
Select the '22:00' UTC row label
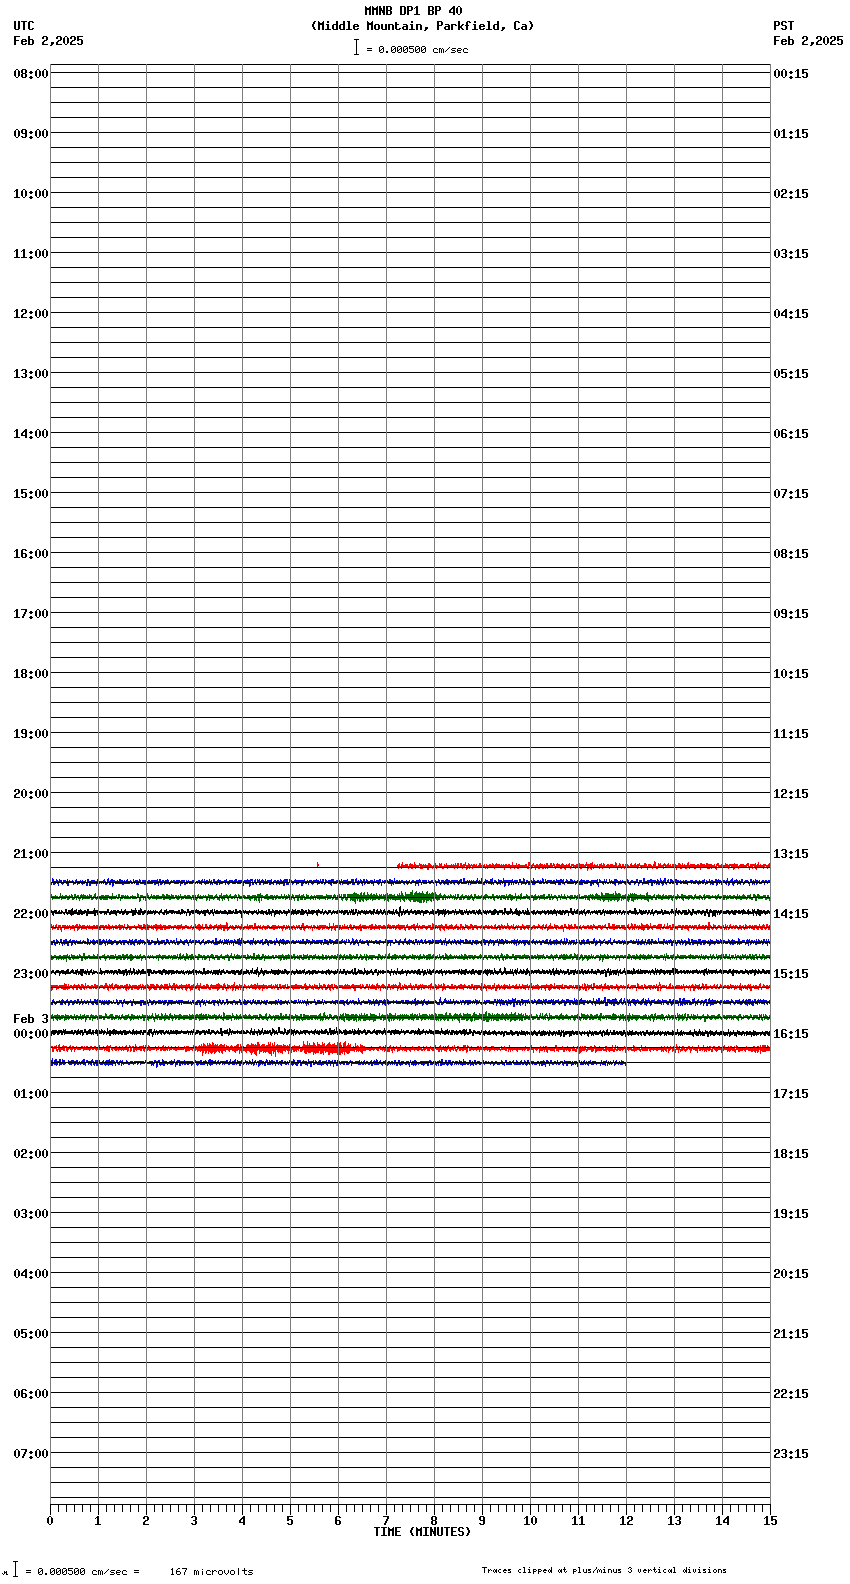pyautogui.click(x=30, y=914)
